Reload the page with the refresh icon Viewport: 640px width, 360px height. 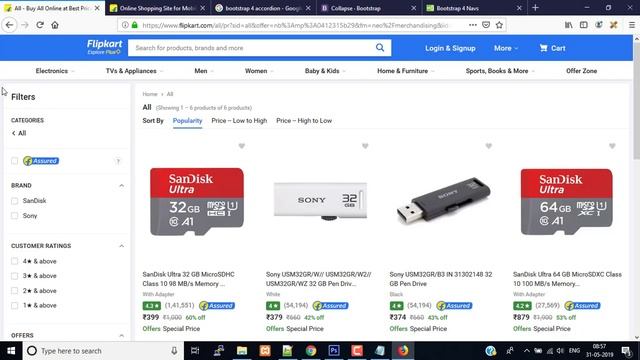40,25
